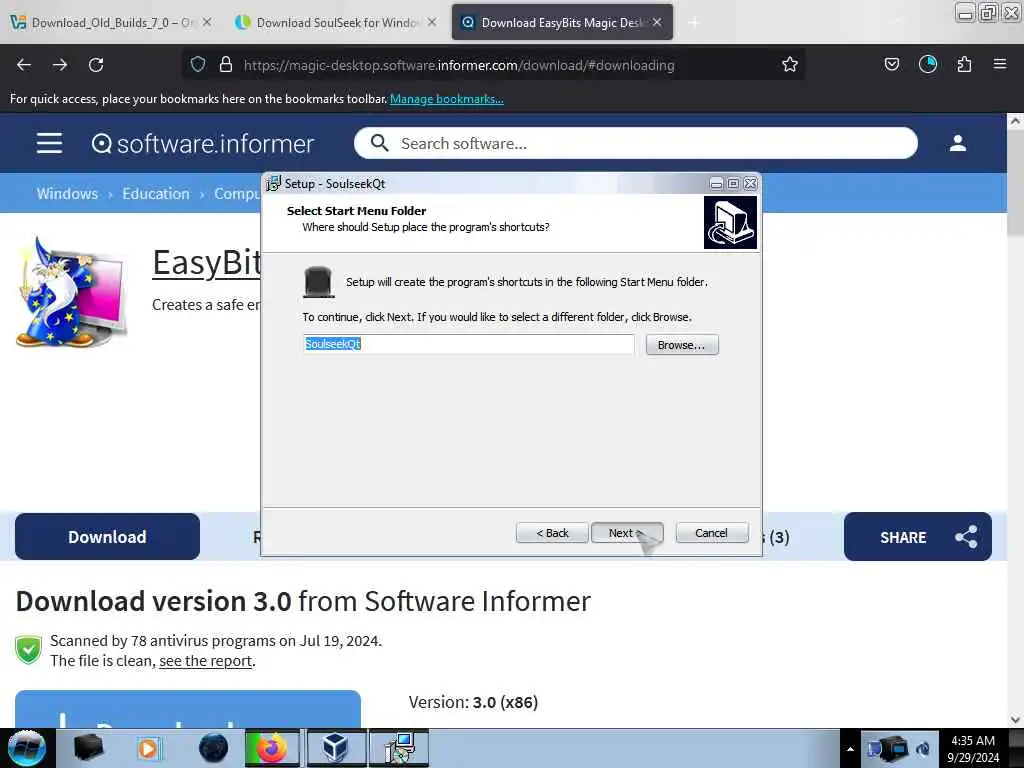This screenshot has height=768, width=1024.
Task: Go to the Education breadcrumb
Action: click(x=155, y=193)
